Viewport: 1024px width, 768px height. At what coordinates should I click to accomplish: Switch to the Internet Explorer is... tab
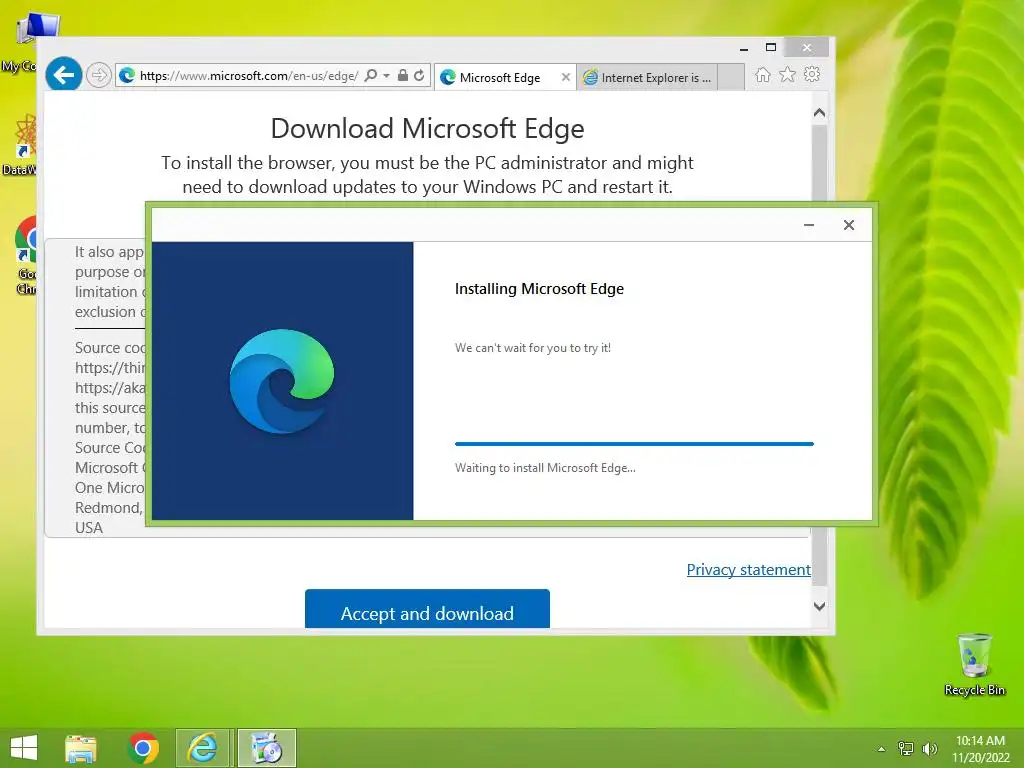pos(648,77)
